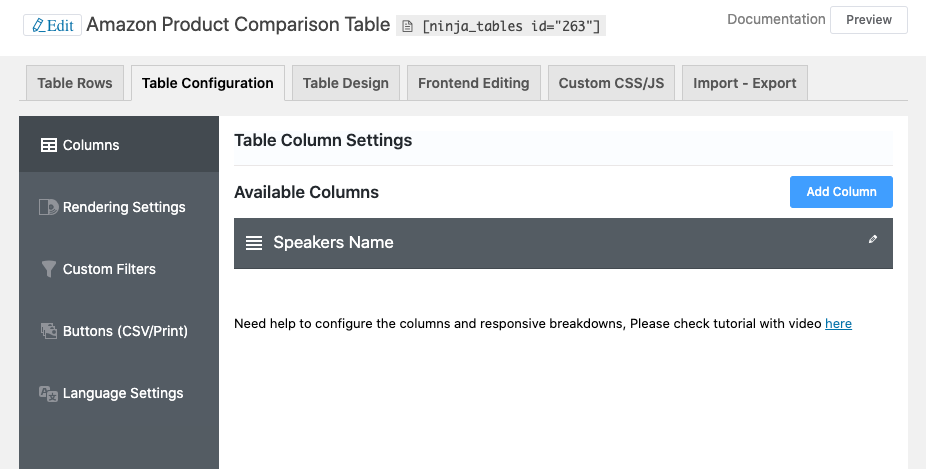The height and width of the screenshot is (469, 926).
Task: Click the pencil icon on Speakers Name row
Action: click(873, 239)
